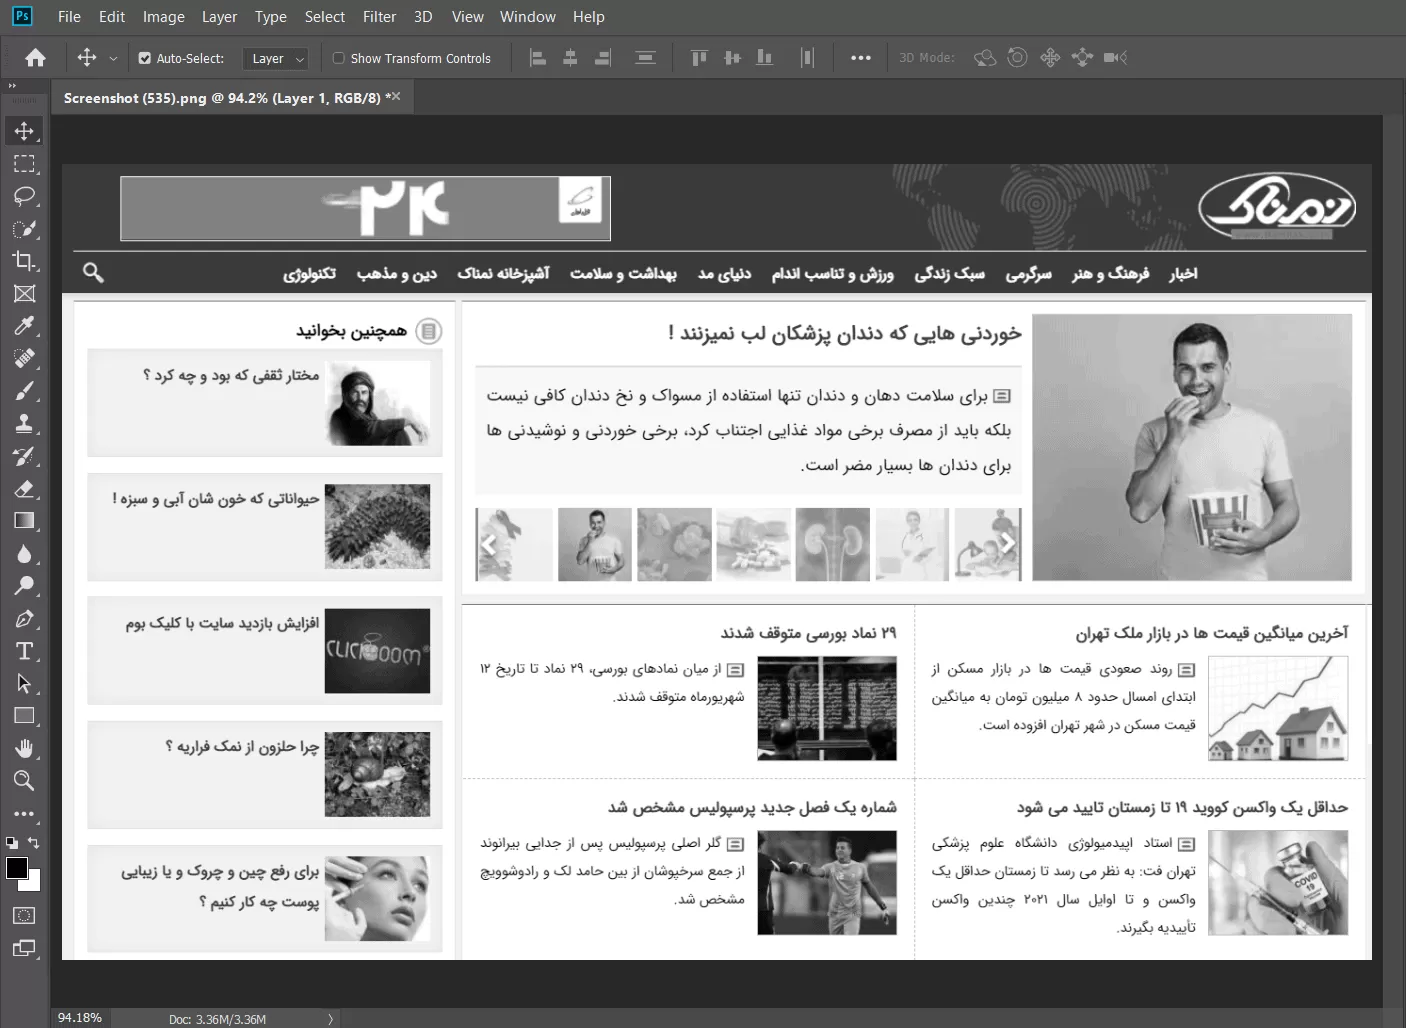Image resolution: width=1406 pixels, height=1028 pixels.
Task: Select the Move tool in toolbar
Action: pyautogui.click(x=24, y=131)
